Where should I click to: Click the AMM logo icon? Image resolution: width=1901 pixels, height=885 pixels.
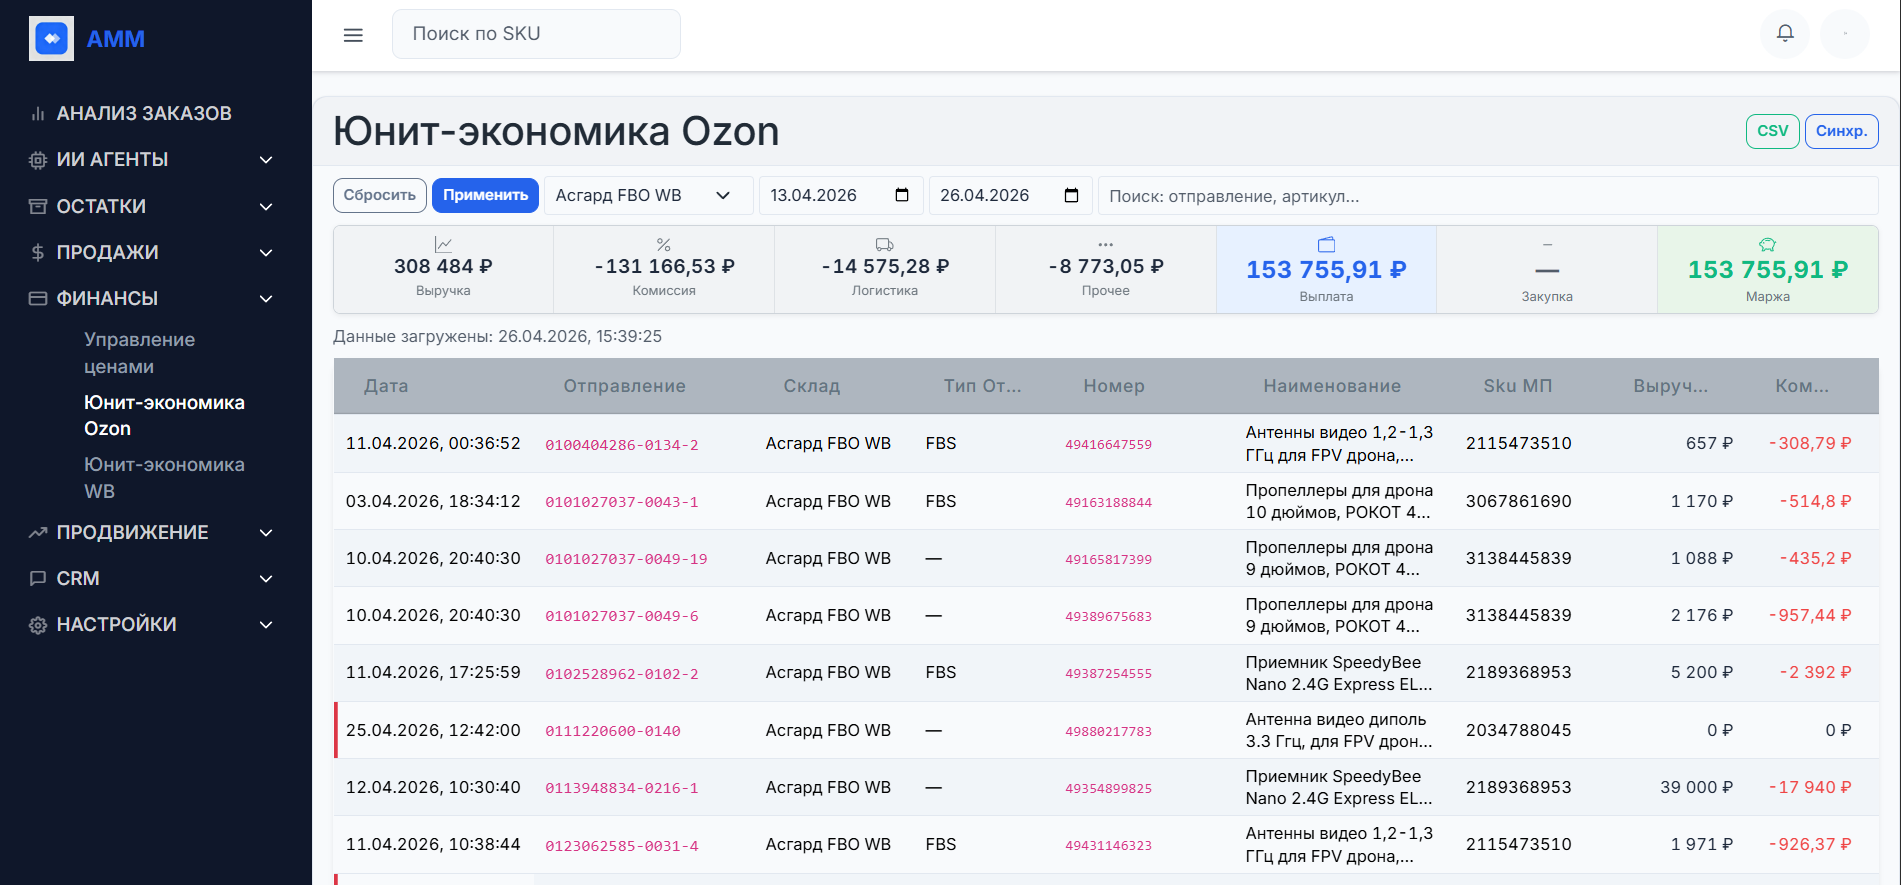[51, 39]
